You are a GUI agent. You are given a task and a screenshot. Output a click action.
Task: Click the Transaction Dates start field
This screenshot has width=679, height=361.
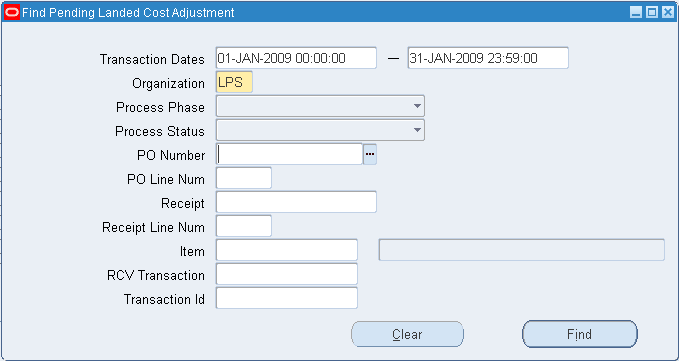coord(296,58)
